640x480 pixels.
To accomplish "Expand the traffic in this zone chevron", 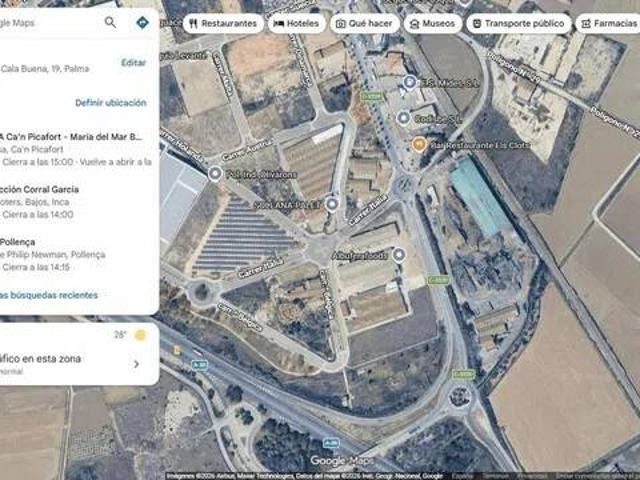I will coord(136,364).
